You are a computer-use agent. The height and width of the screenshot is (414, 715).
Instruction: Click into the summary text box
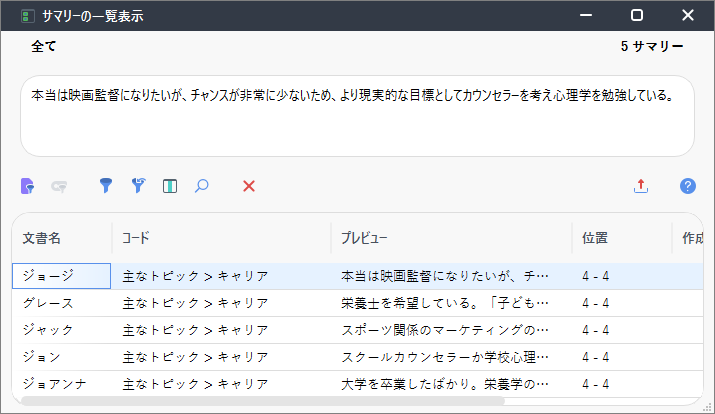[358, 116]
